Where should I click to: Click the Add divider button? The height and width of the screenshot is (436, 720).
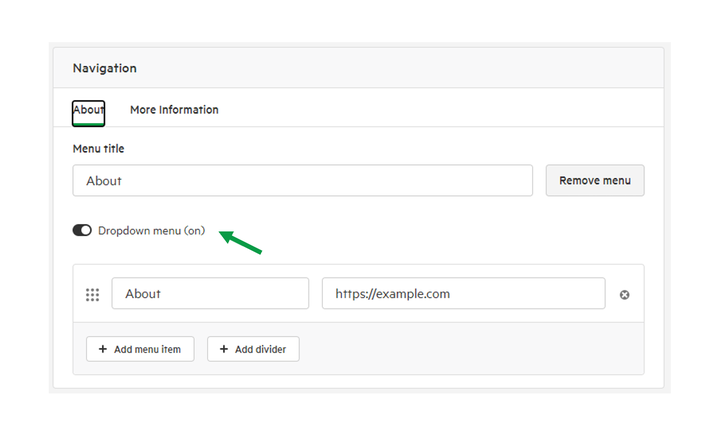253,349
